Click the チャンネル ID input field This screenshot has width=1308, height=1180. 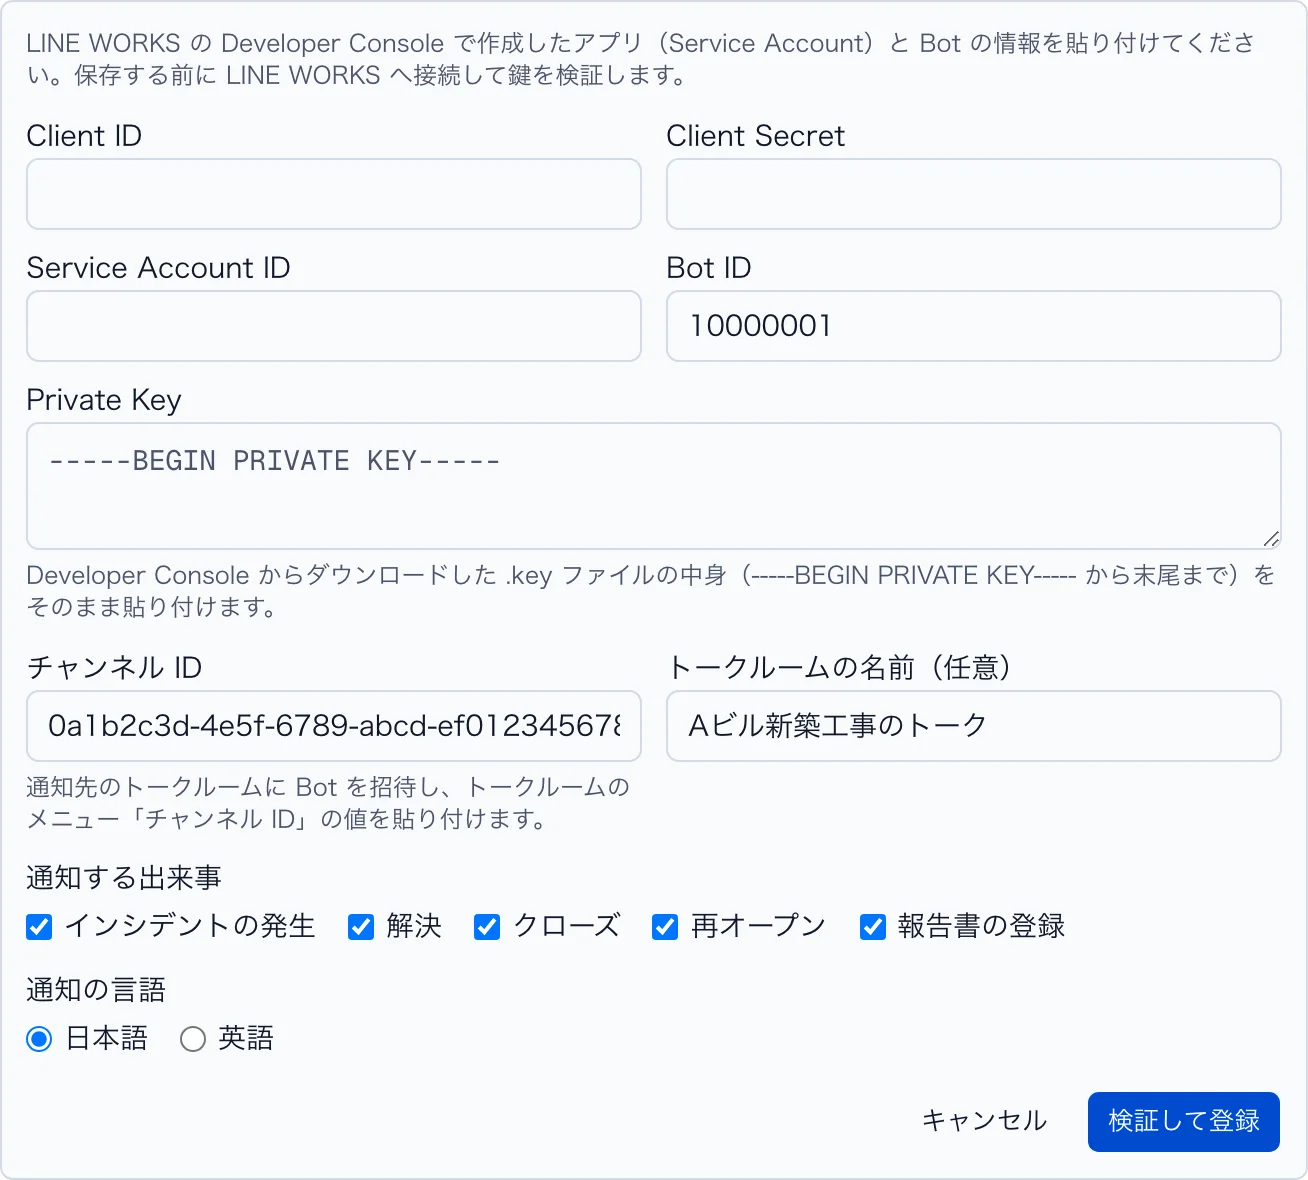(x=333, y=726)
